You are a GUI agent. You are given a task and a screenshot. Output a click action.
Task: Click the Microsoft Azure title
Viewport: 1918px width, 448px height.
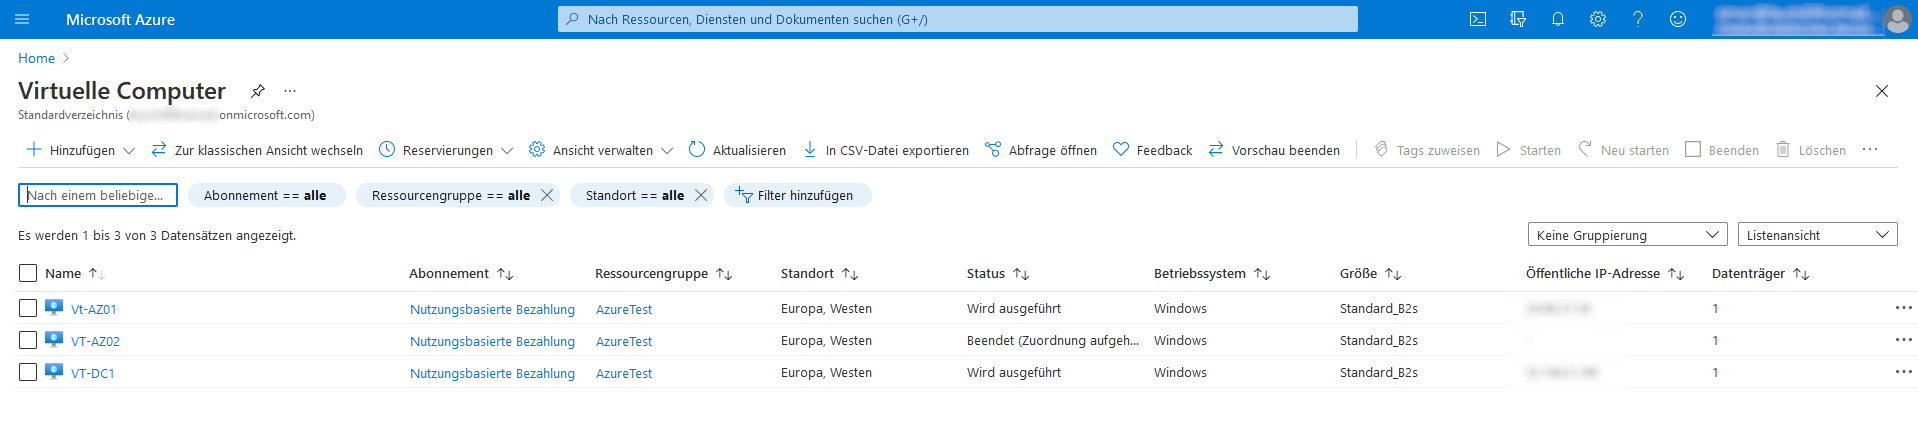click(120, 19)
